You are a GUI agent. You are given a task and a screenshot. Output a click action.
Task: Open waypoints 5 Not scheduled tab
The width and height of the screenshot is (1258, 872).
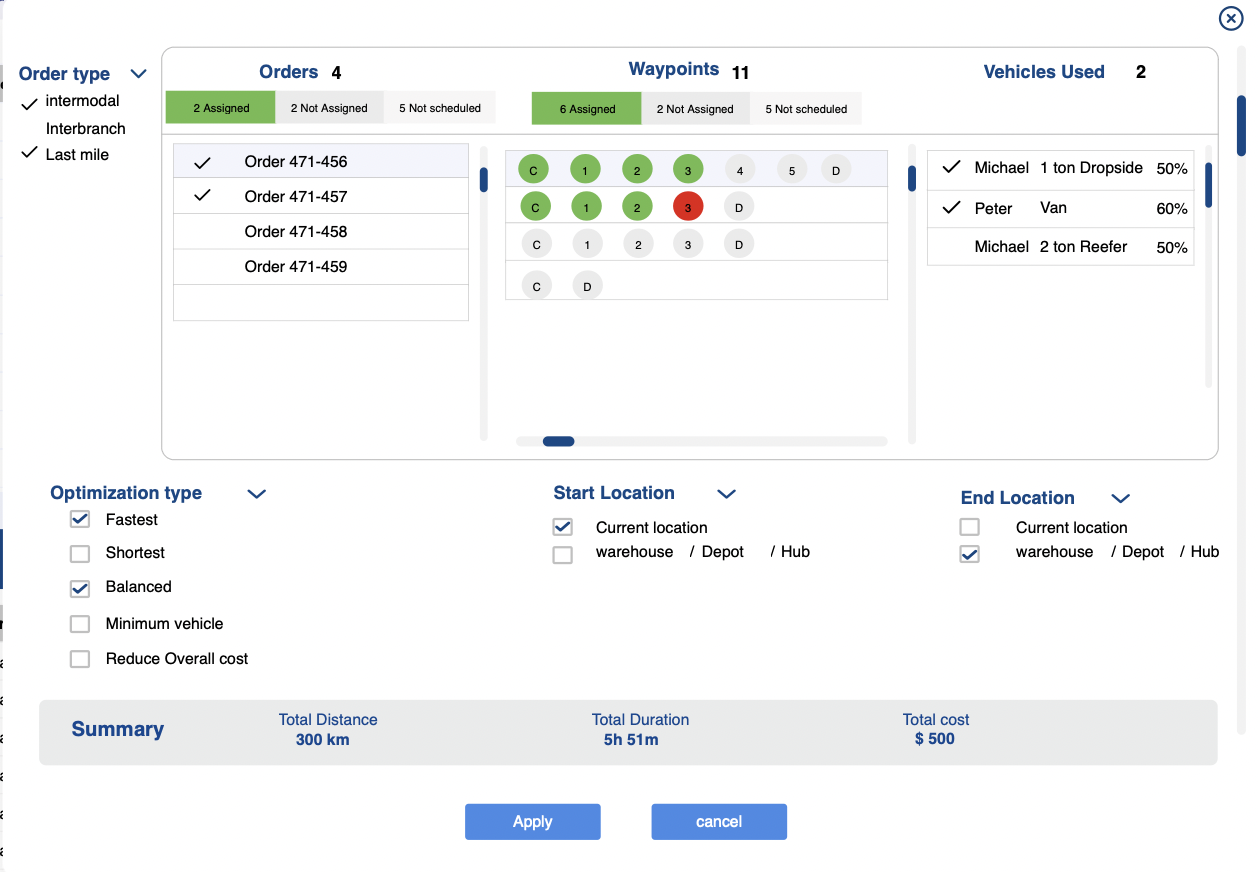(806, 109)
